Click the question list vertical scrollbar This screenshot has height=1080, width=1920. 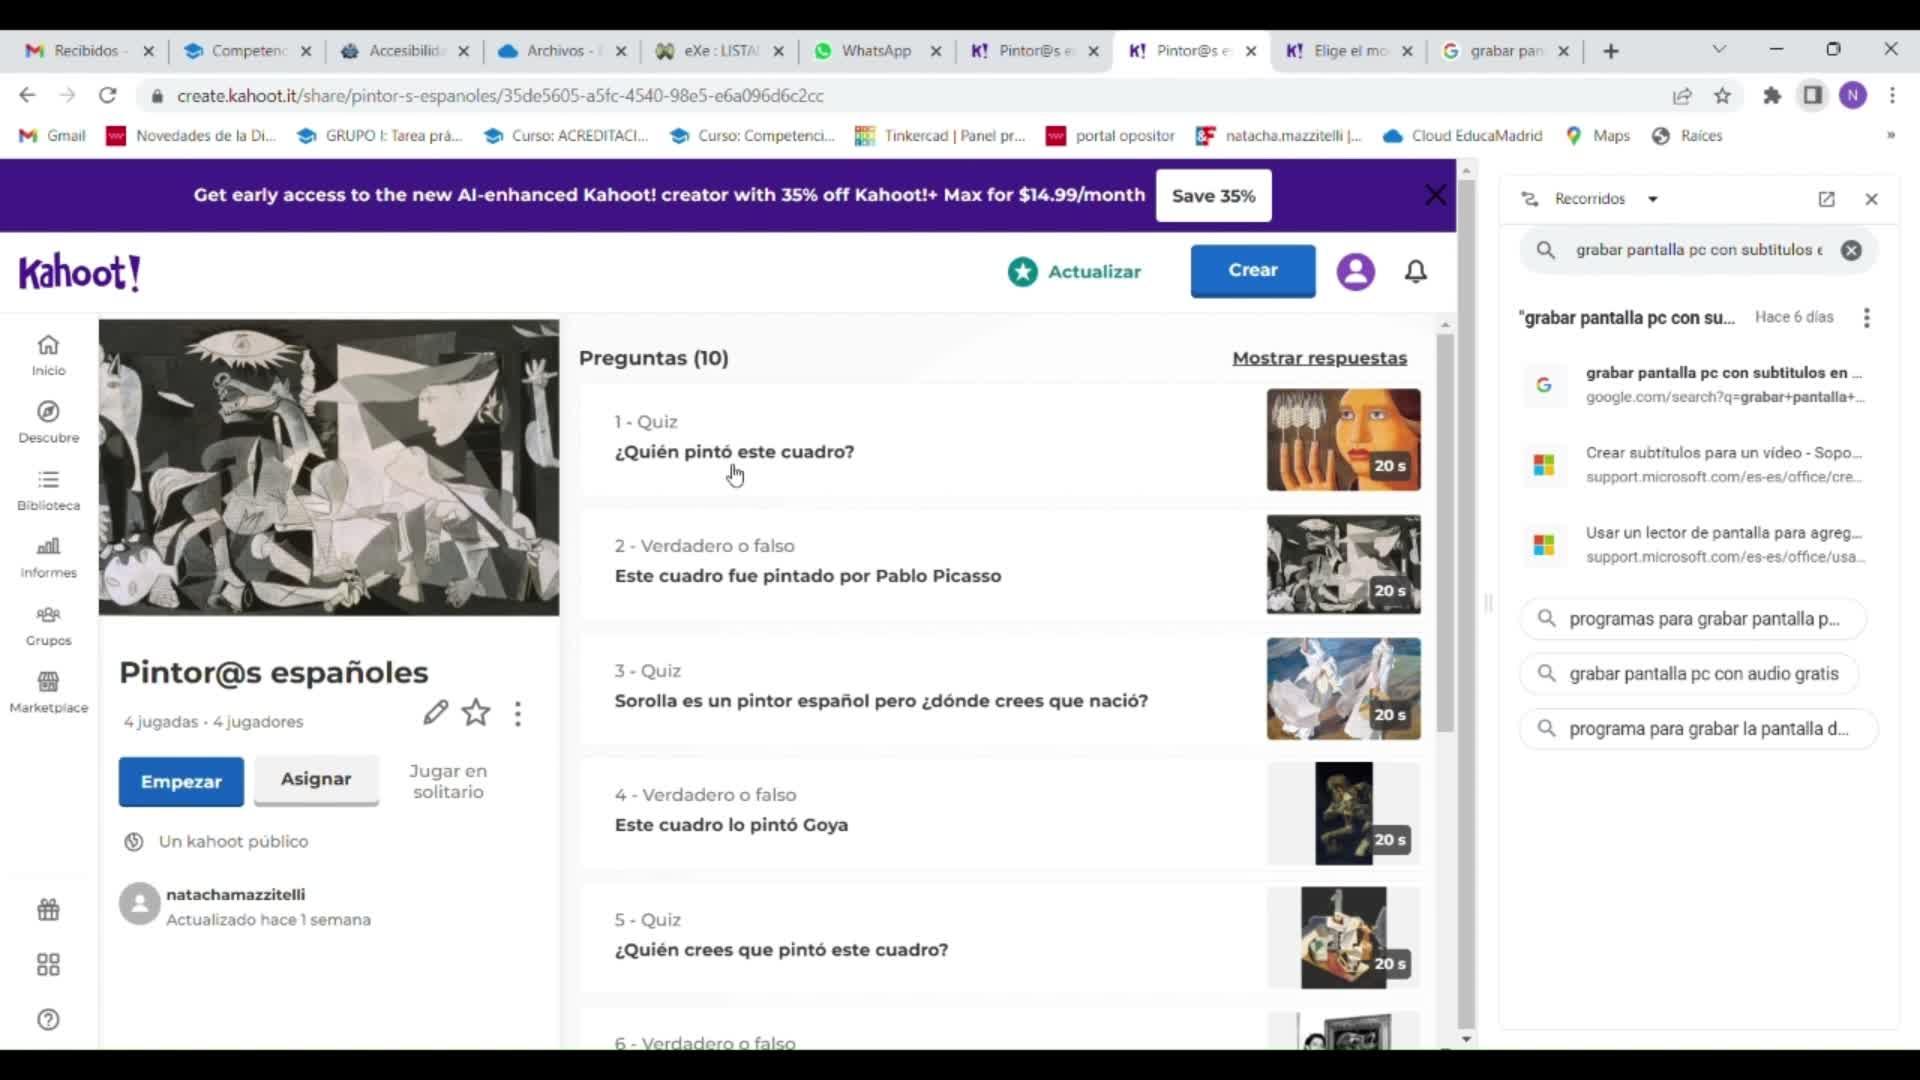1445,530
